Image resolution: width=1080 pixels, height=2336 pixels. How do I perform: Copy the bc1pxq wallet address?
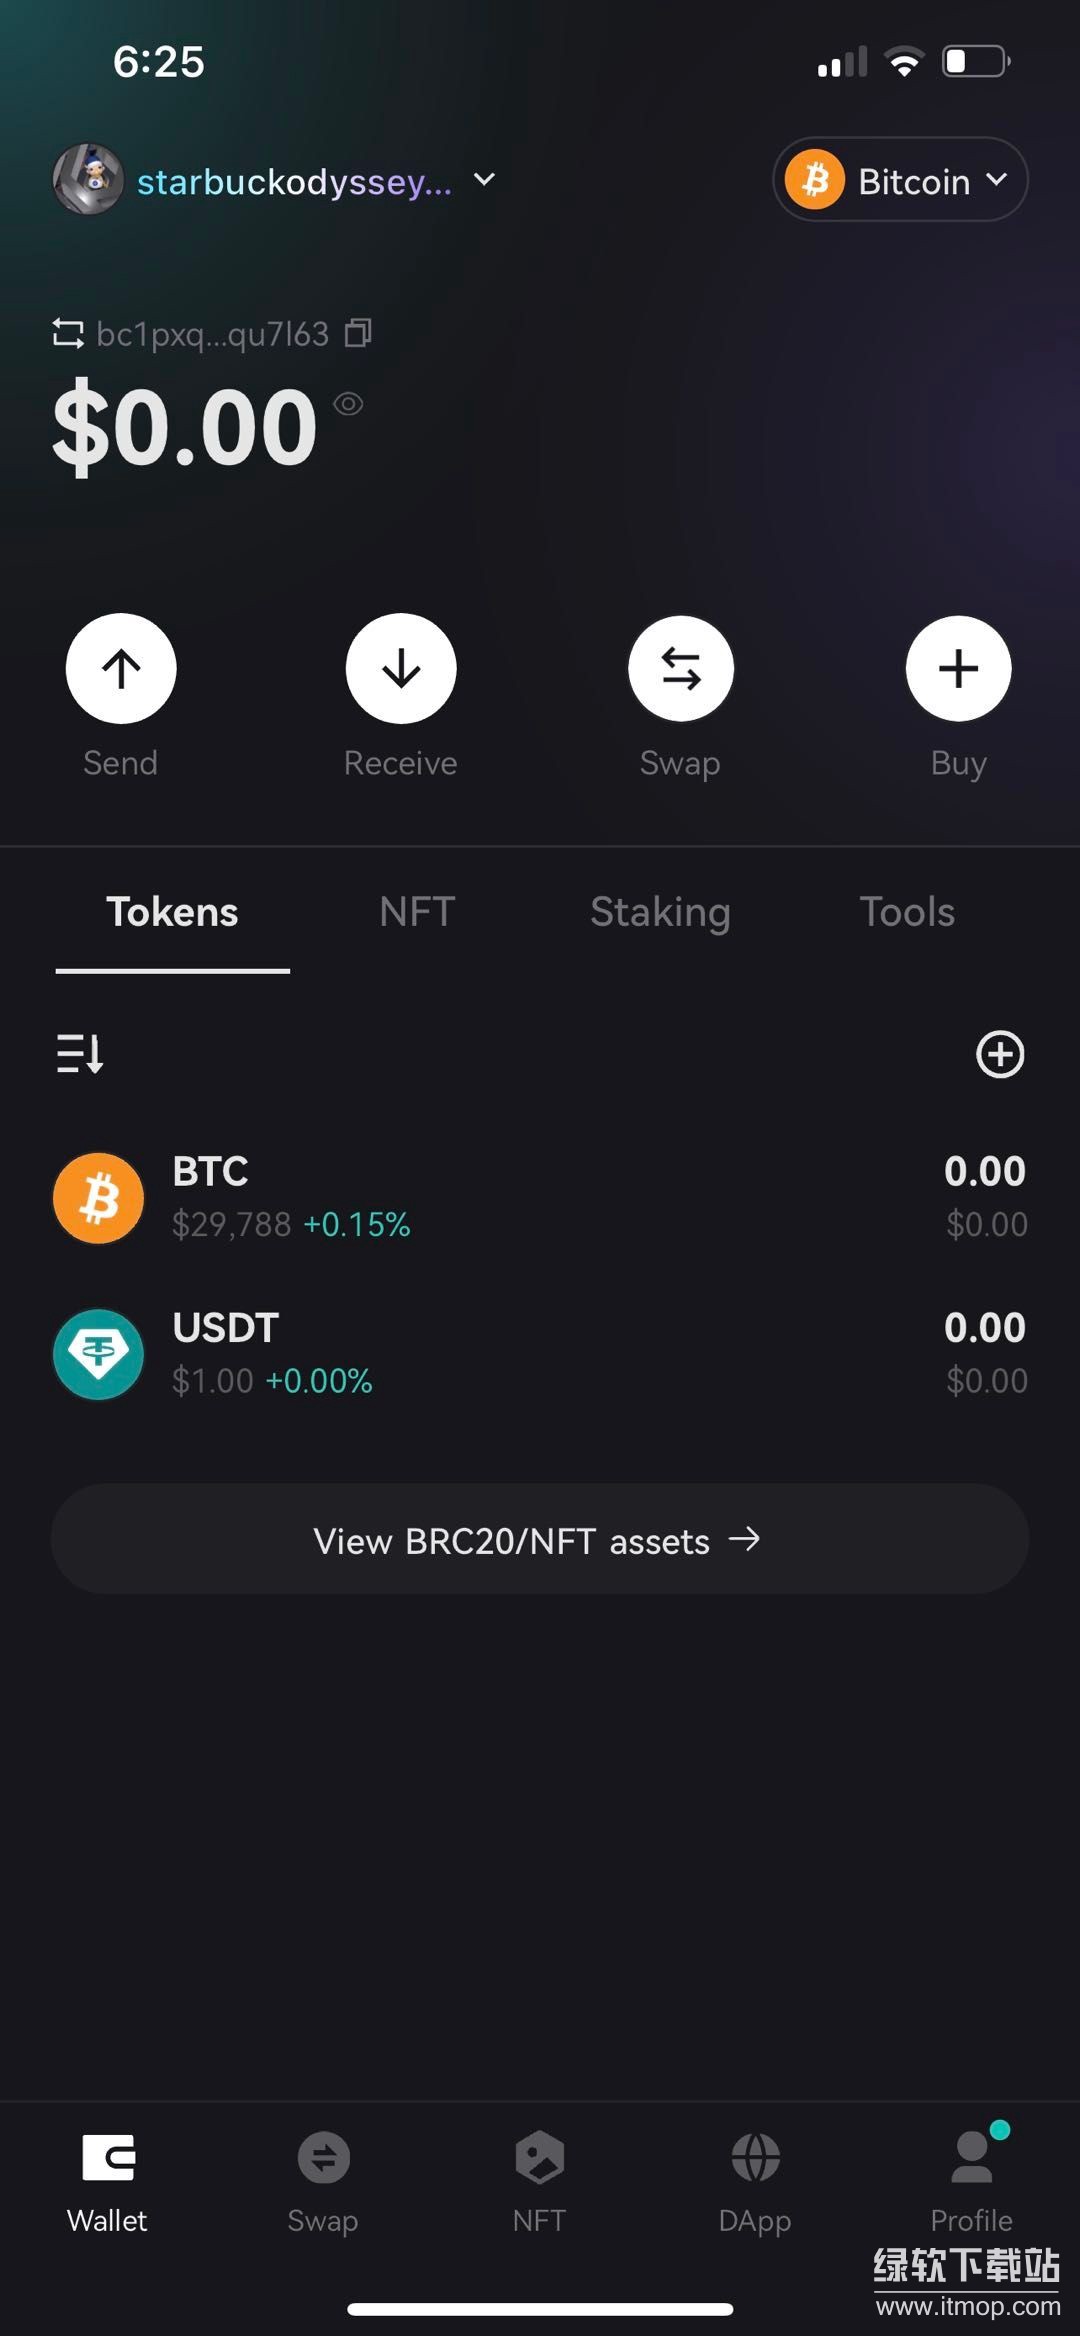click(358, 333)
